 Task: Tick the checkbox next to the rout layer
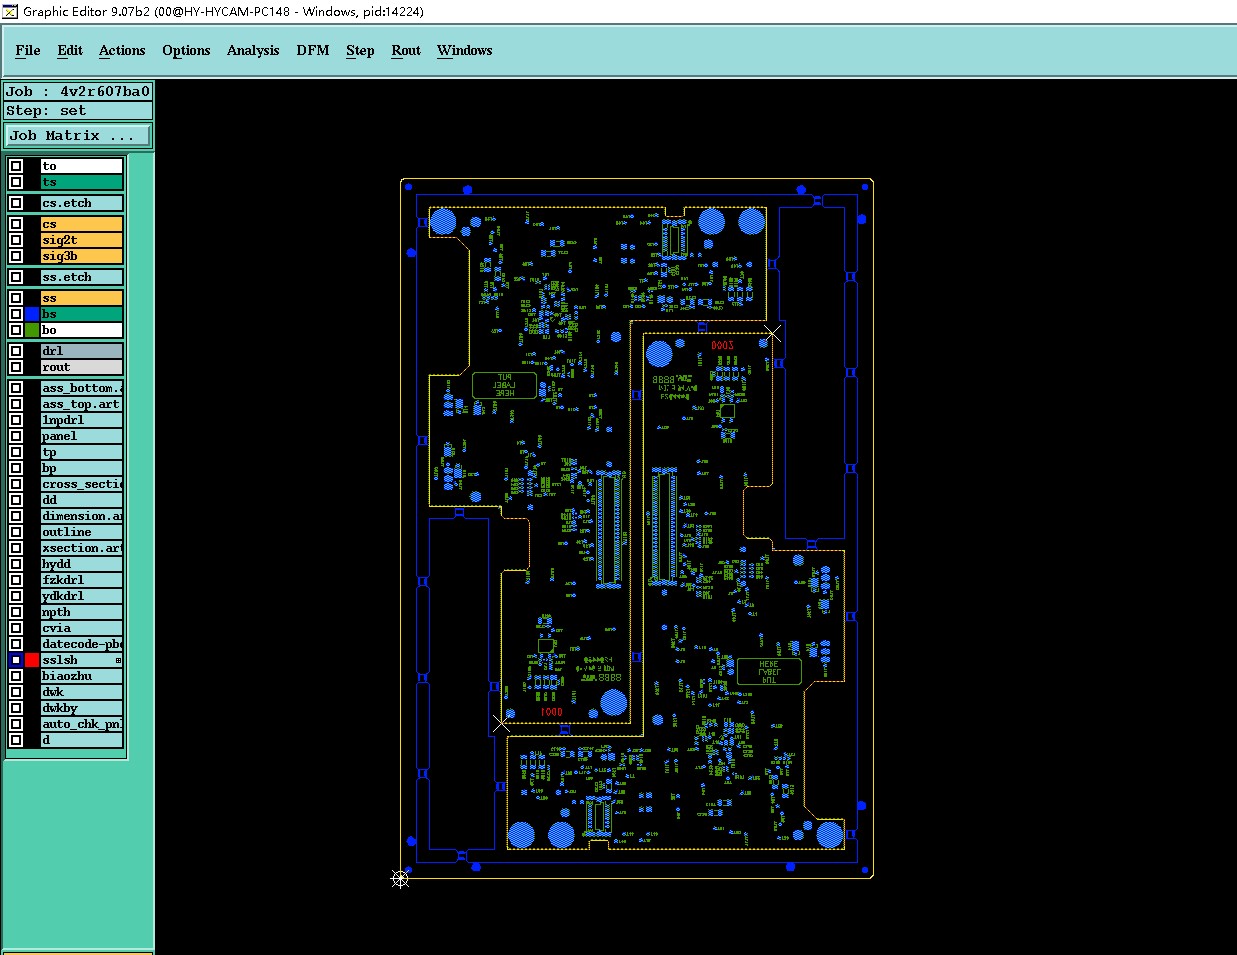click(x=16, y=367)
